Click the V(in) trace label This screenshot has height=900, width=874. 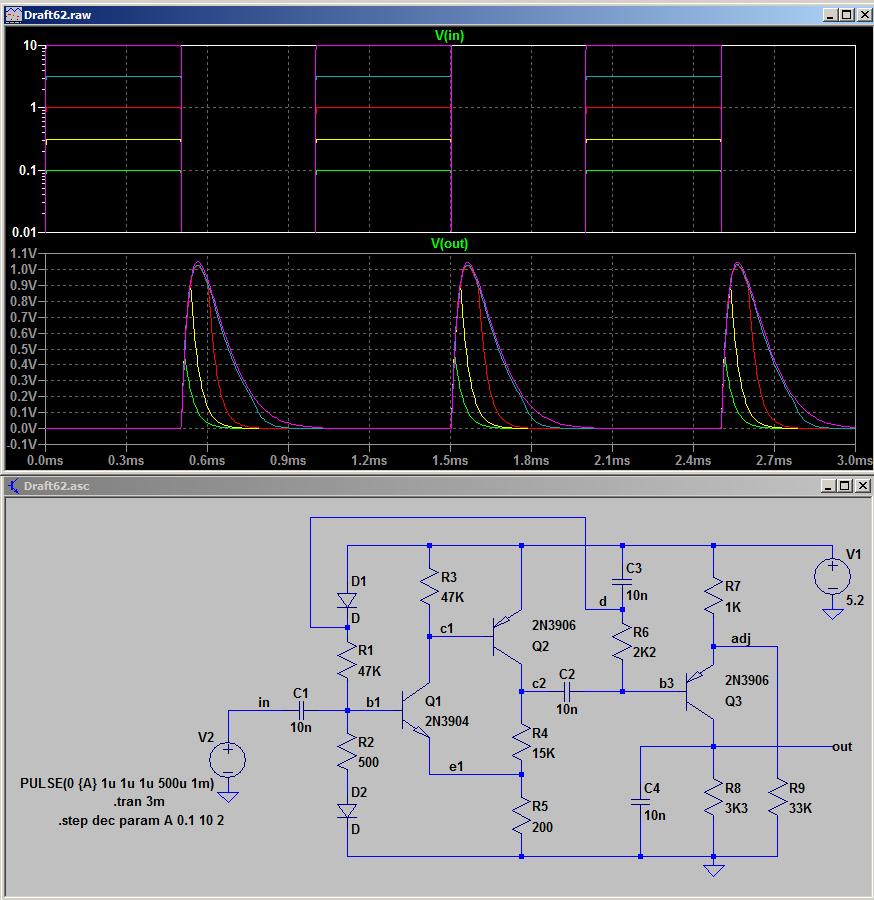click(x=449, y=36)
